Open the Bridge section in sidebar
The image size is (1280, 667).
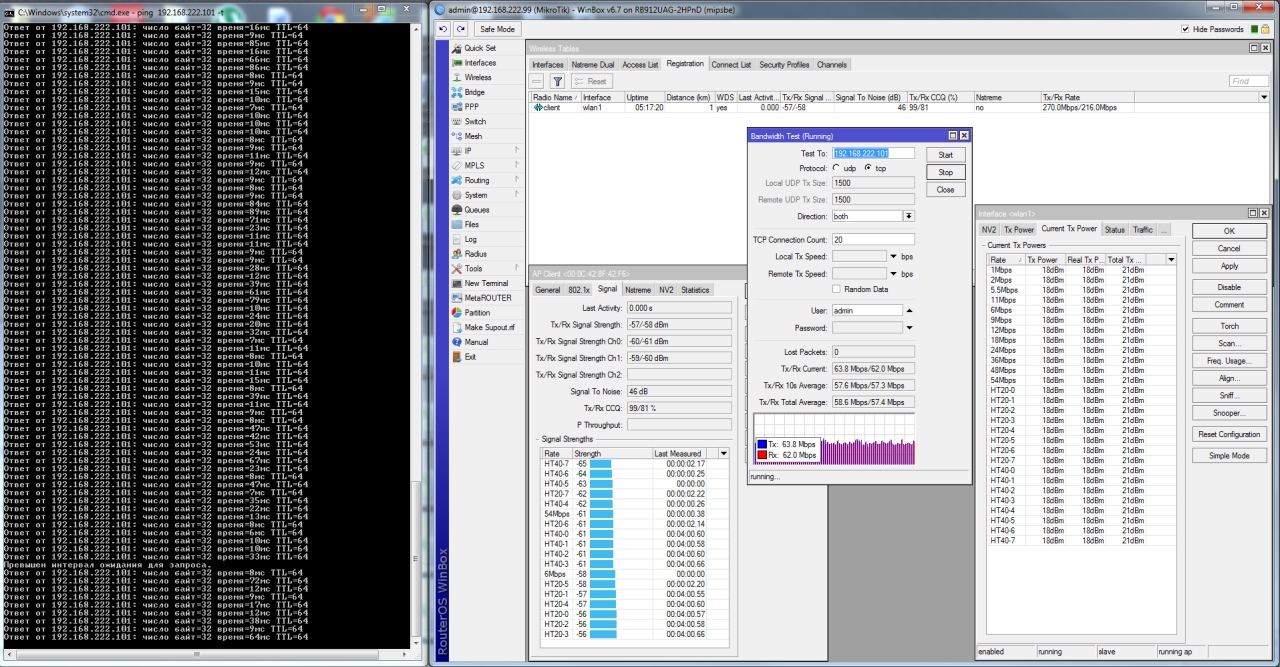[x=474, y=92]
